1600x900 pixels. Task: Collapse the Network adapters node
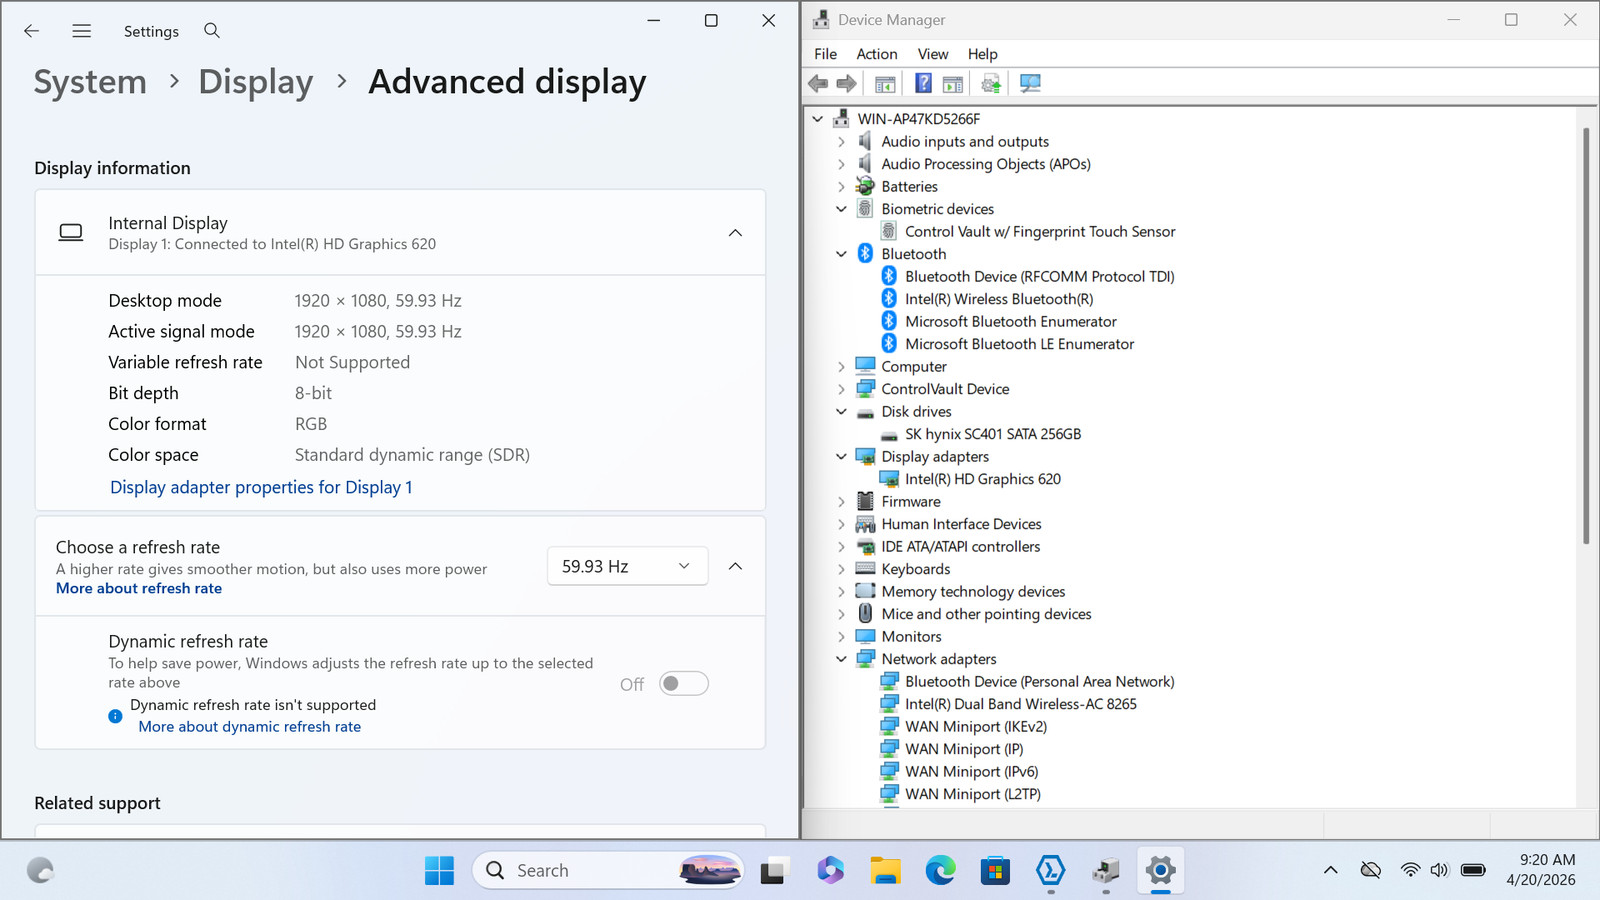click(841, 659)
